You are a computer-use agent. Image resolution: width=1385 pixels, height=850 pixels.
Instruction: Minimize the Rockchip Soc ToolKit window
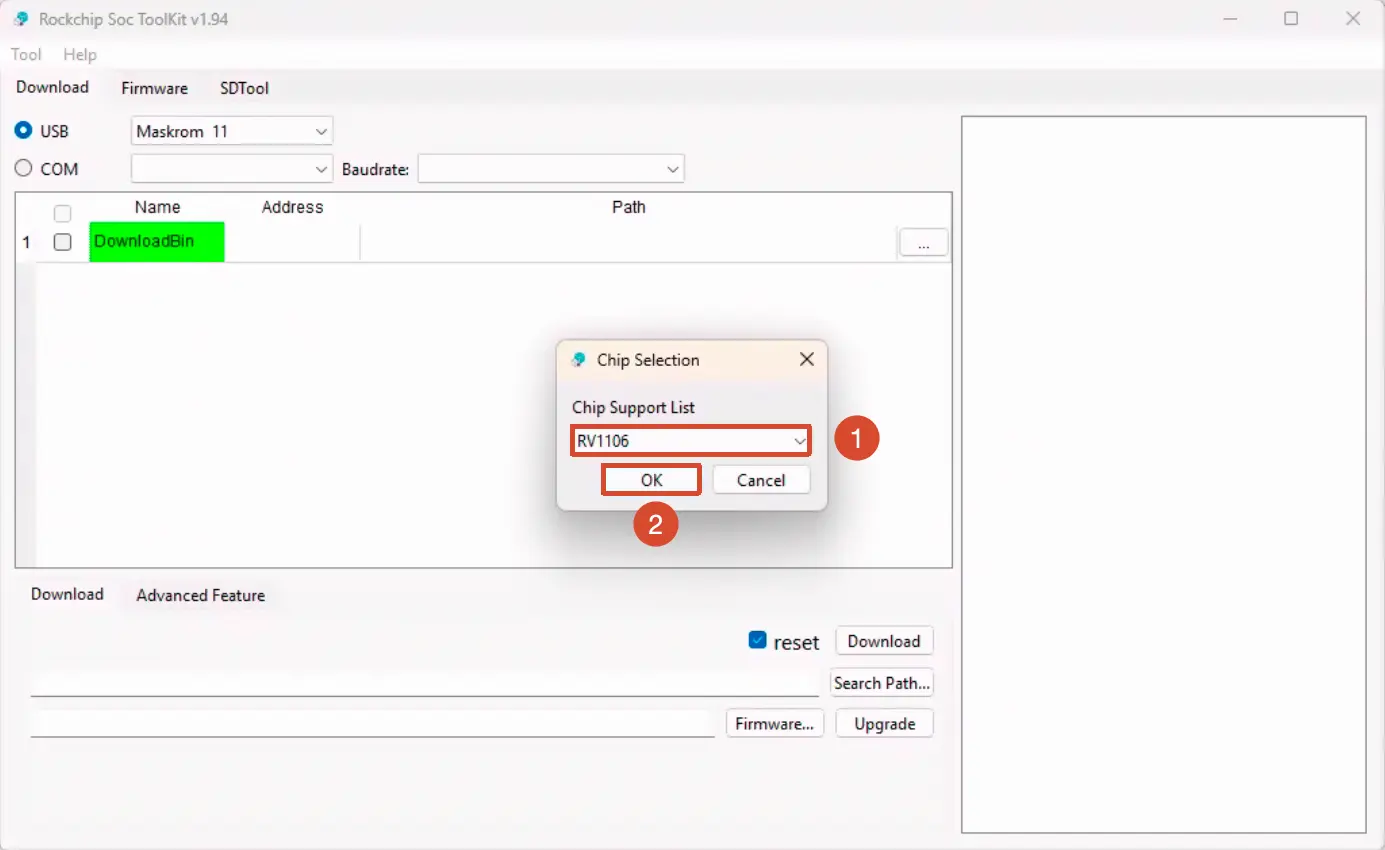pyautogui.click(x=1230, y=19)
